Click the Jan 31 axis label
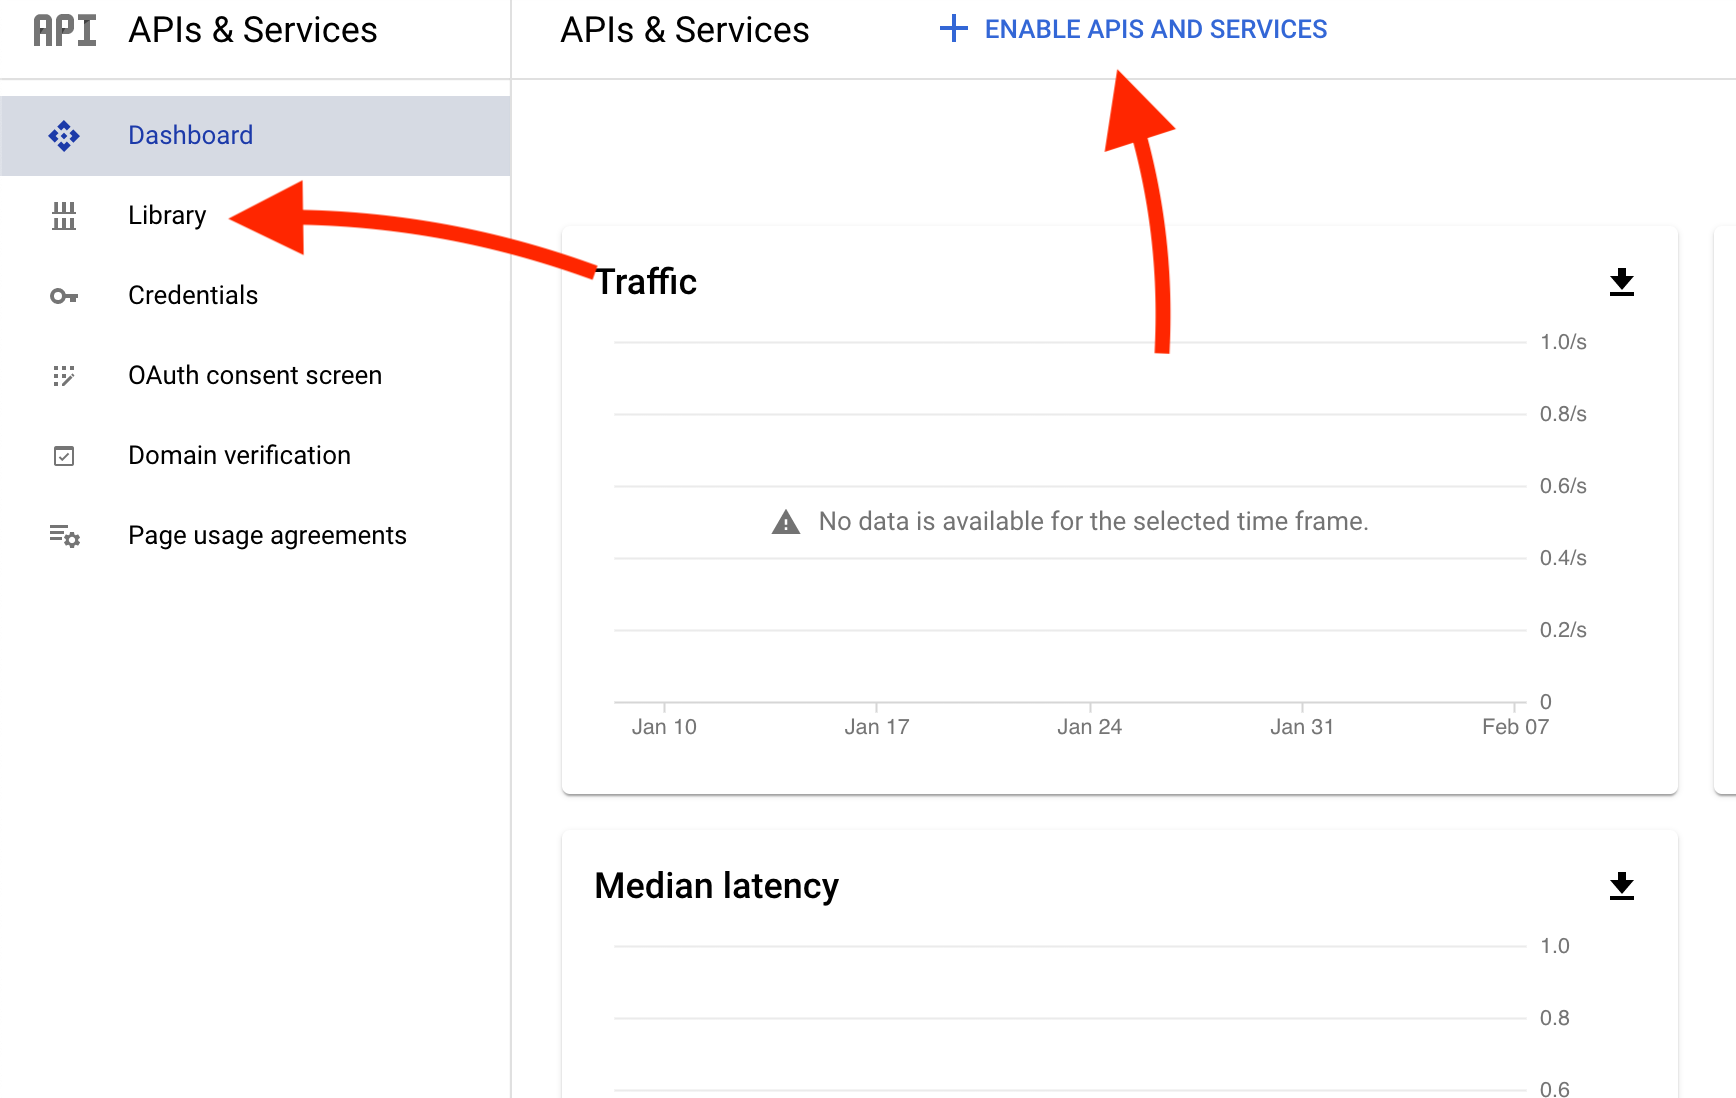1736x1098 pixels. 1302,727
